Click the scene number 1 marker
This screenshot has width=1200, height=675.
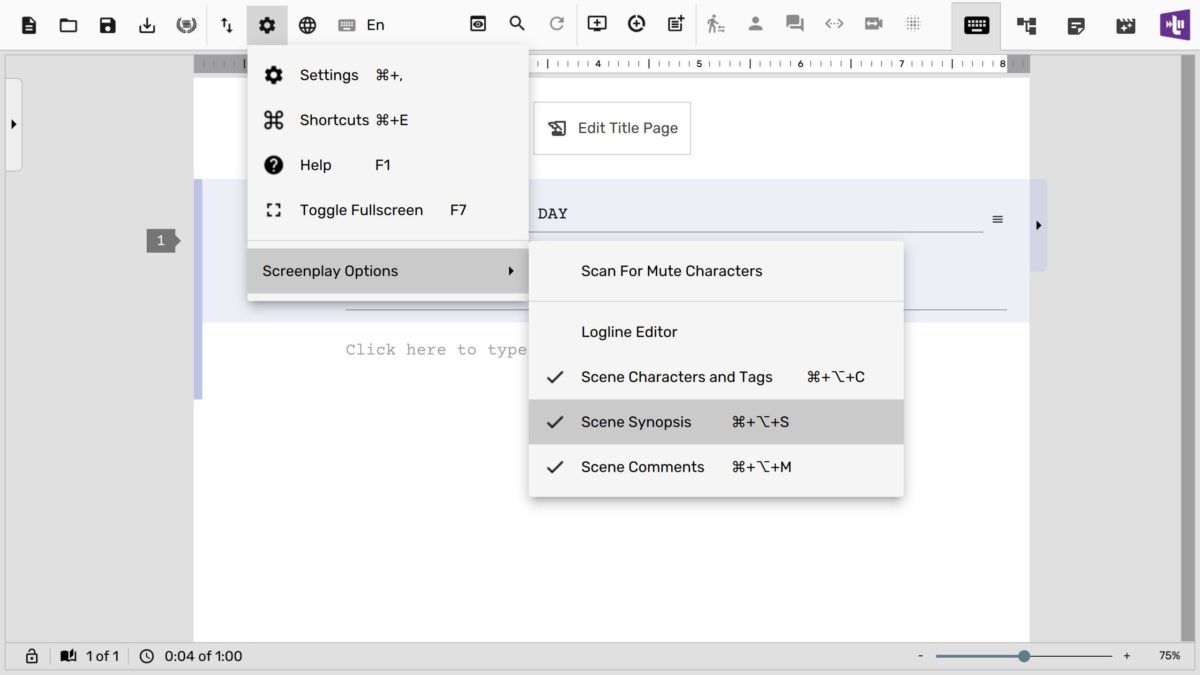click(161, 240)
